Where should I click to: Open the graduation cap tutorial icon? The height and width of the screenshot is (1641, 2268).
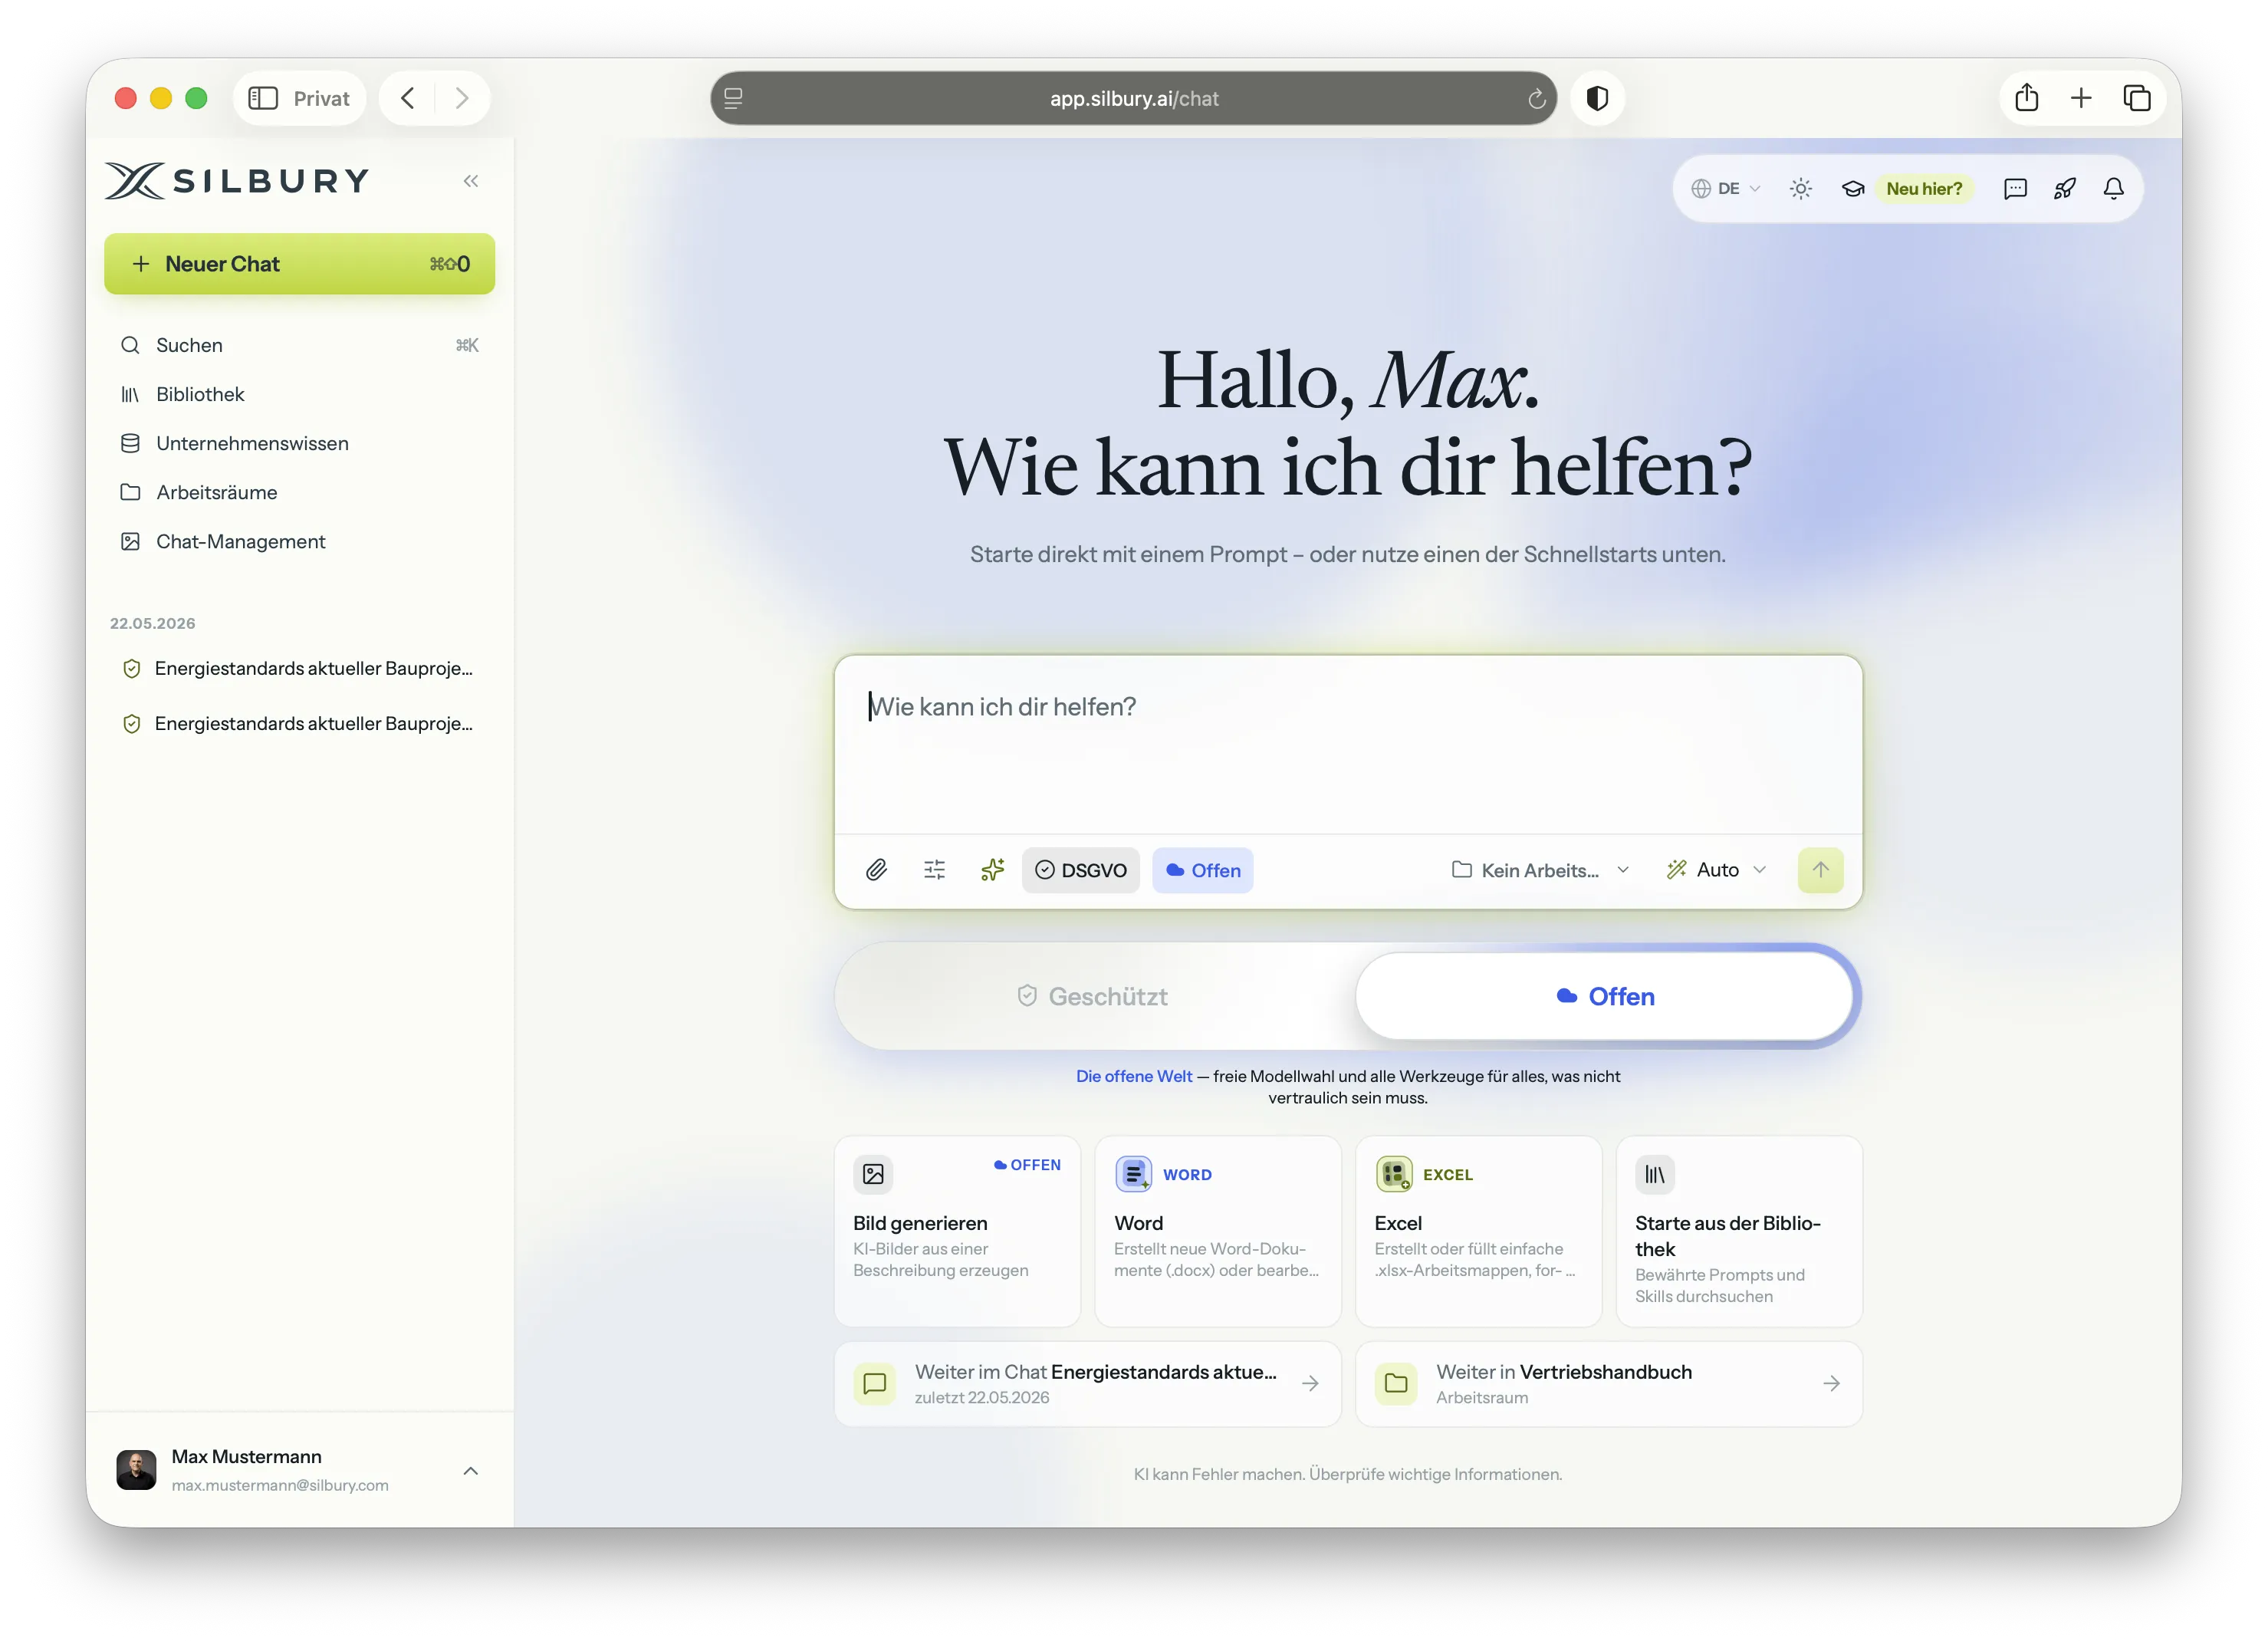(x=1853, y=189)
